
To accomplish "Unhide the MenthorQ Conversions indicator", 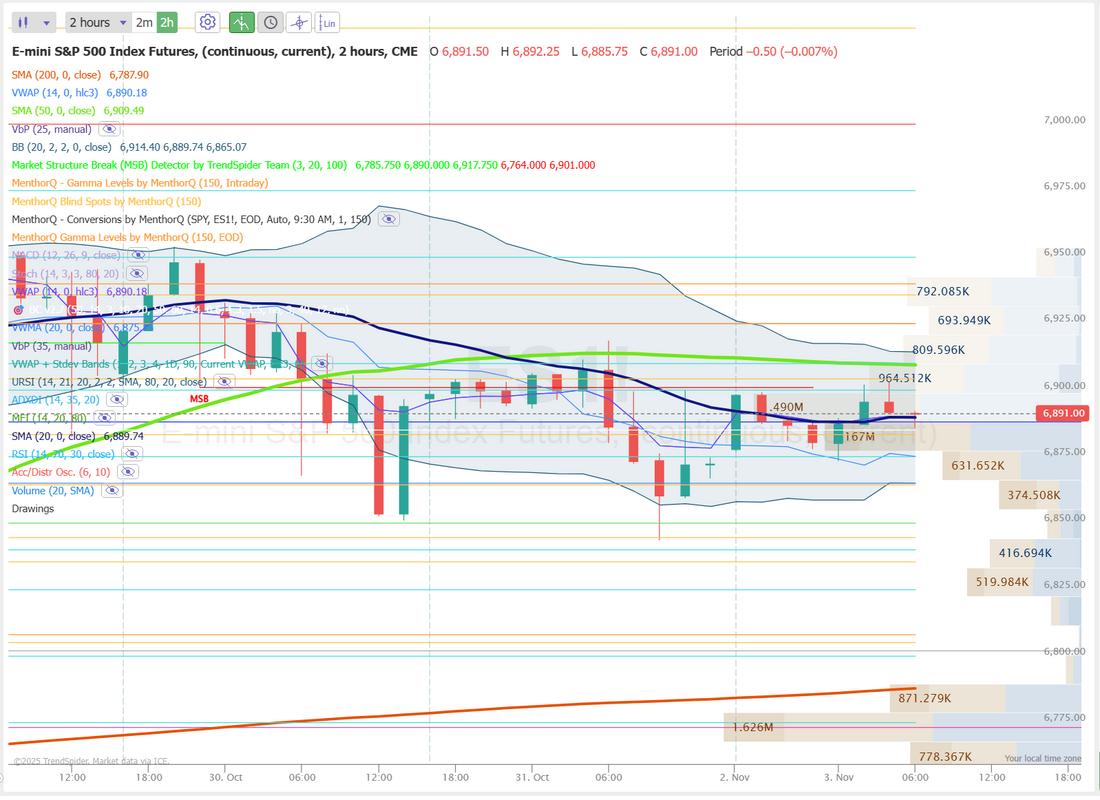I will coord(388,219).
